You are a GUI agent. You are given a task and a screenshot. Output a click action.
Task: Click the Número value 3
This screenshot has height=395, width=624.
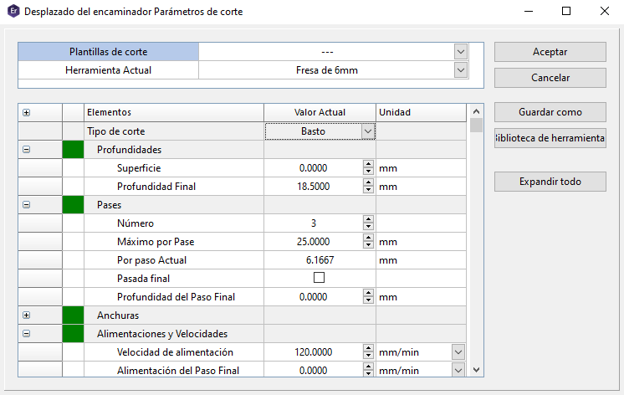click(x=314, y=223)
